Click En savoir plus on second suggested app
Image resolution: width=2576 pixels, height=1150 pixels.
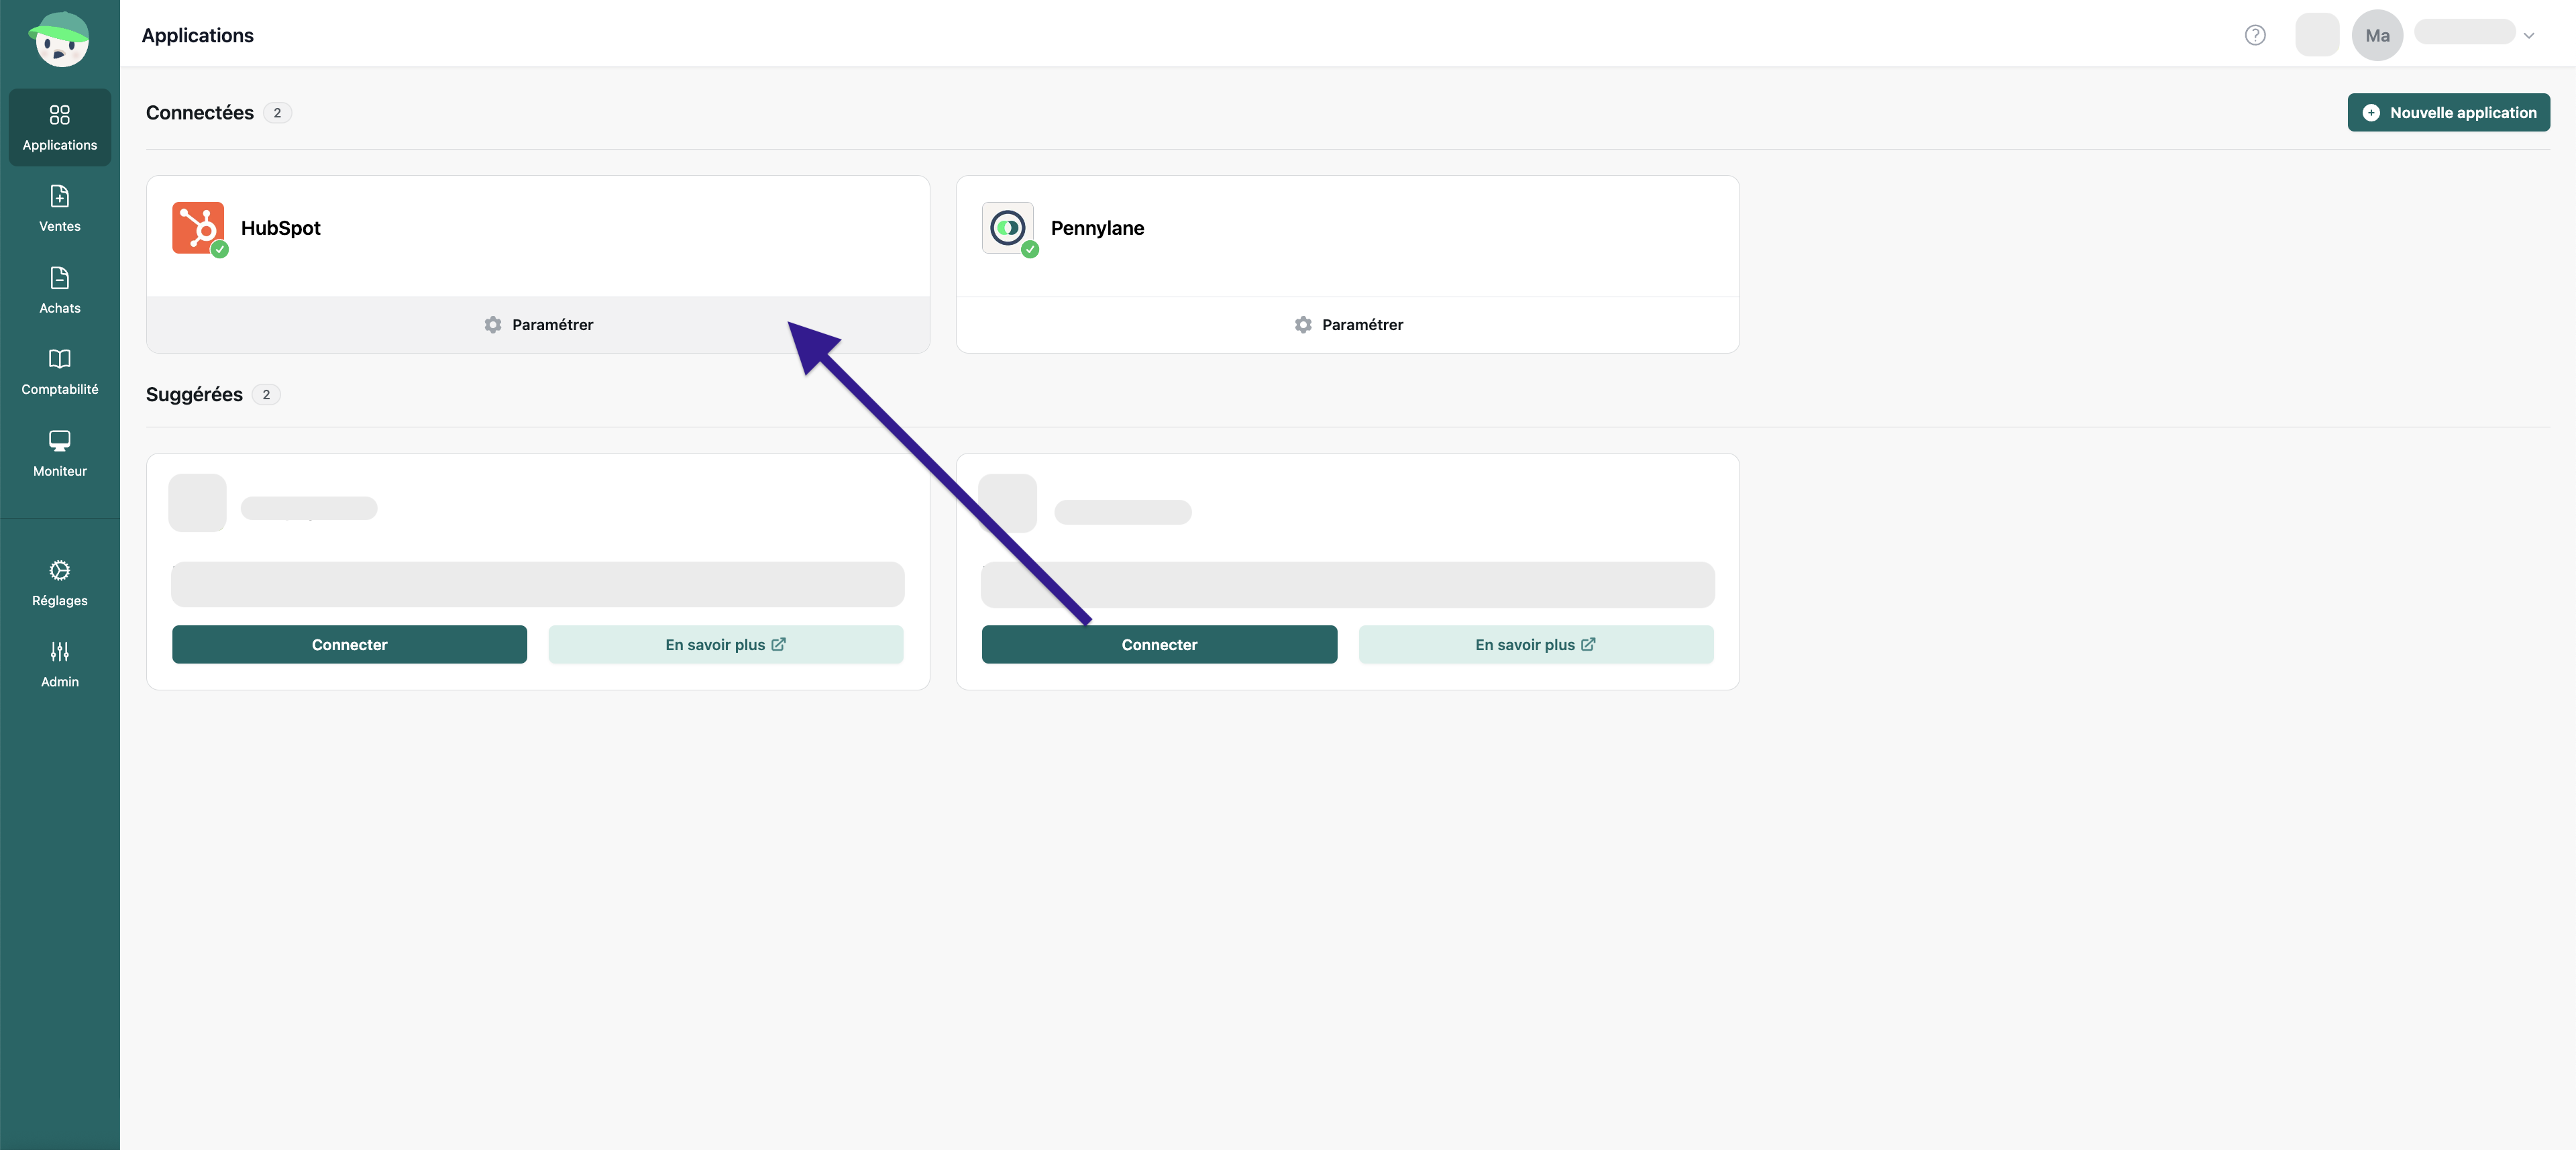(x=1536, y=645)
